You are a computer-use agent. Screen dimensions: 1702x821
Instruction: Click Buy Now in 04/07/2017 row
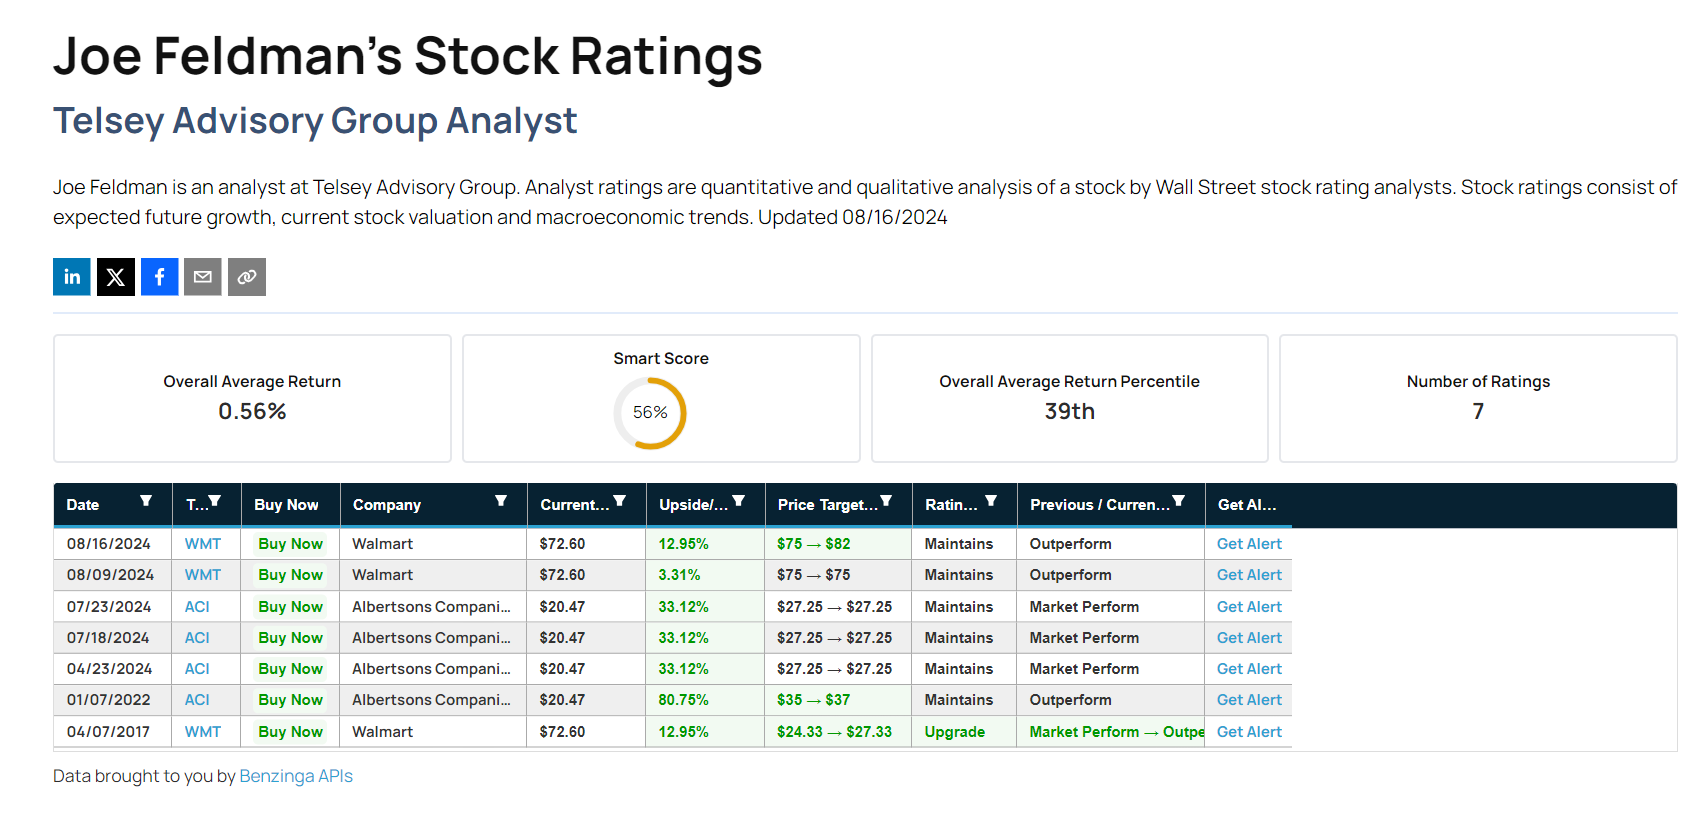pyautogui.click(x=290, y=732)
